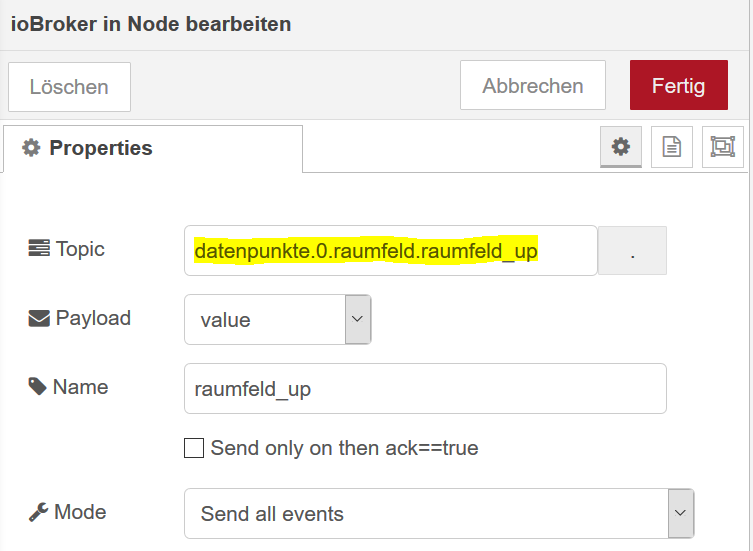
Task: Open node appearance settings icon
Action: click(722, 147)
